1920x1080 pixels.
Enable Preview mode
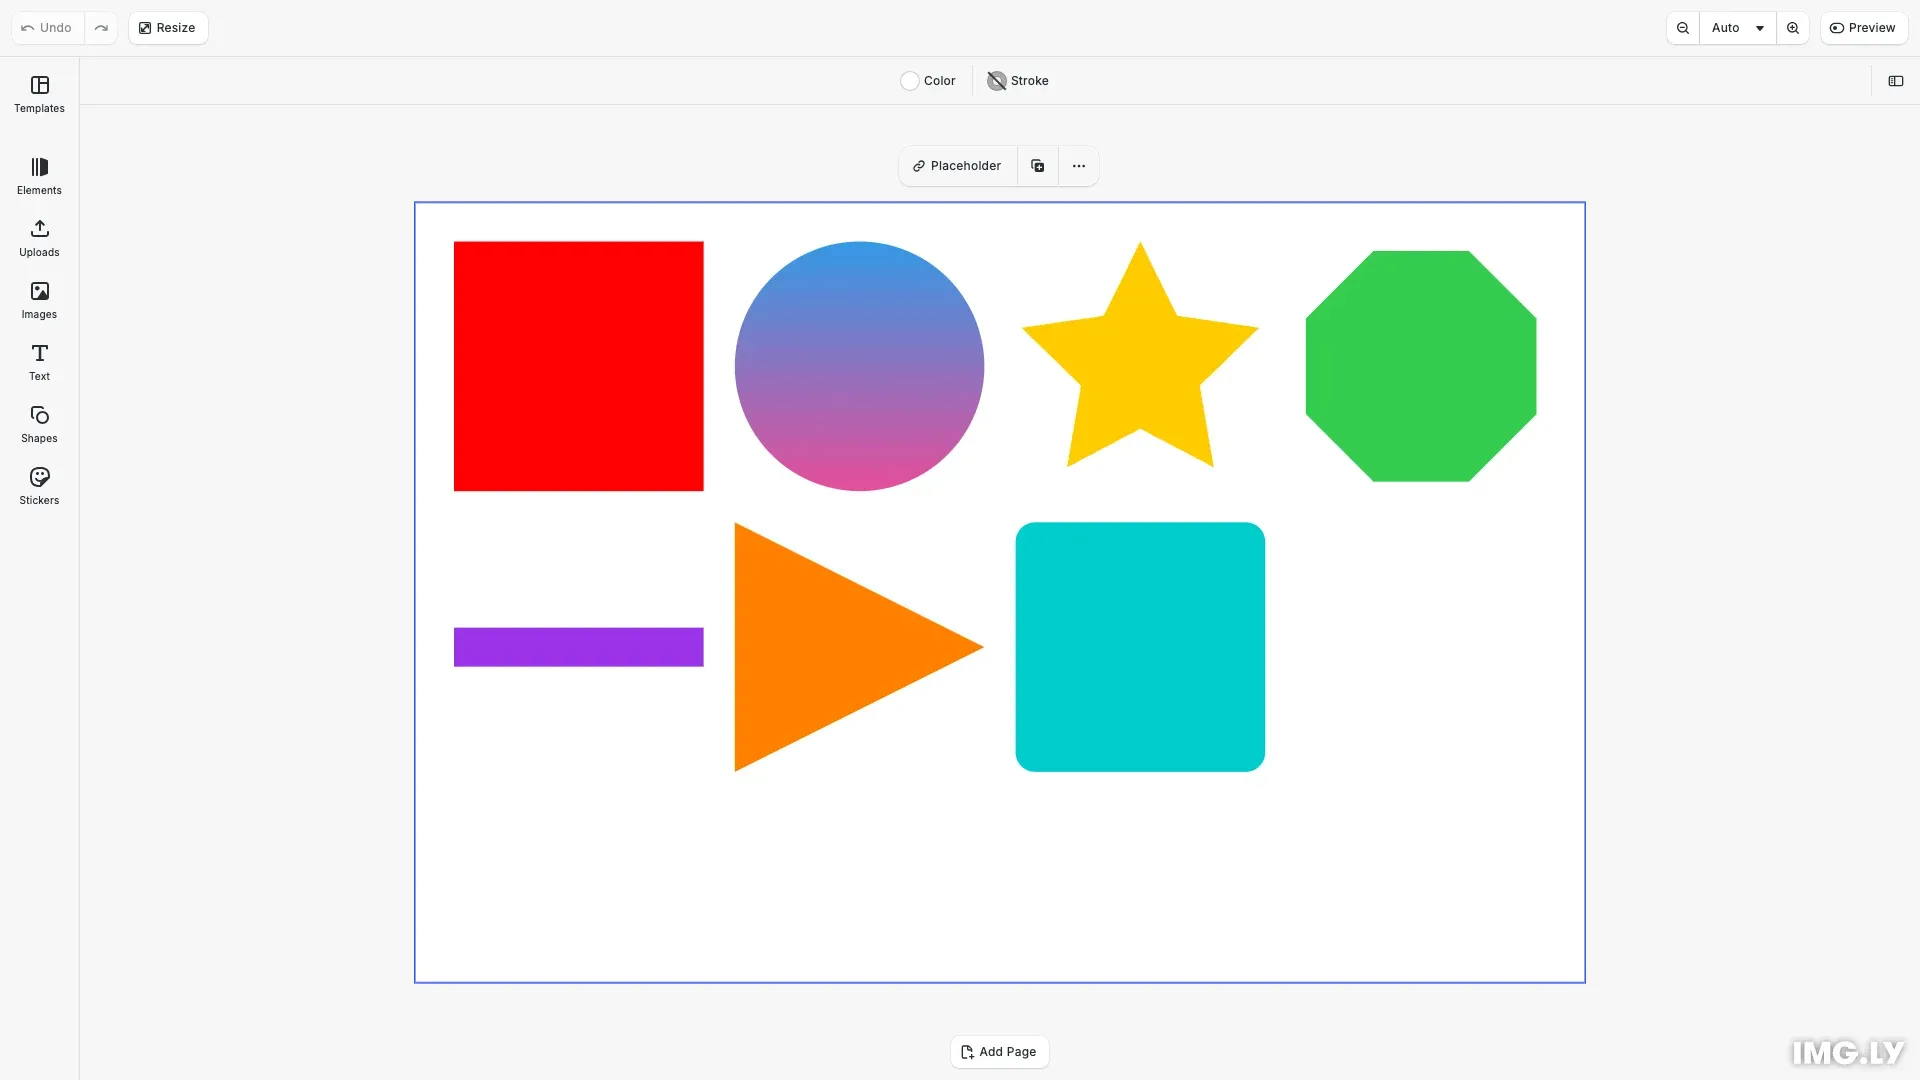click(x=1864, y=27)
